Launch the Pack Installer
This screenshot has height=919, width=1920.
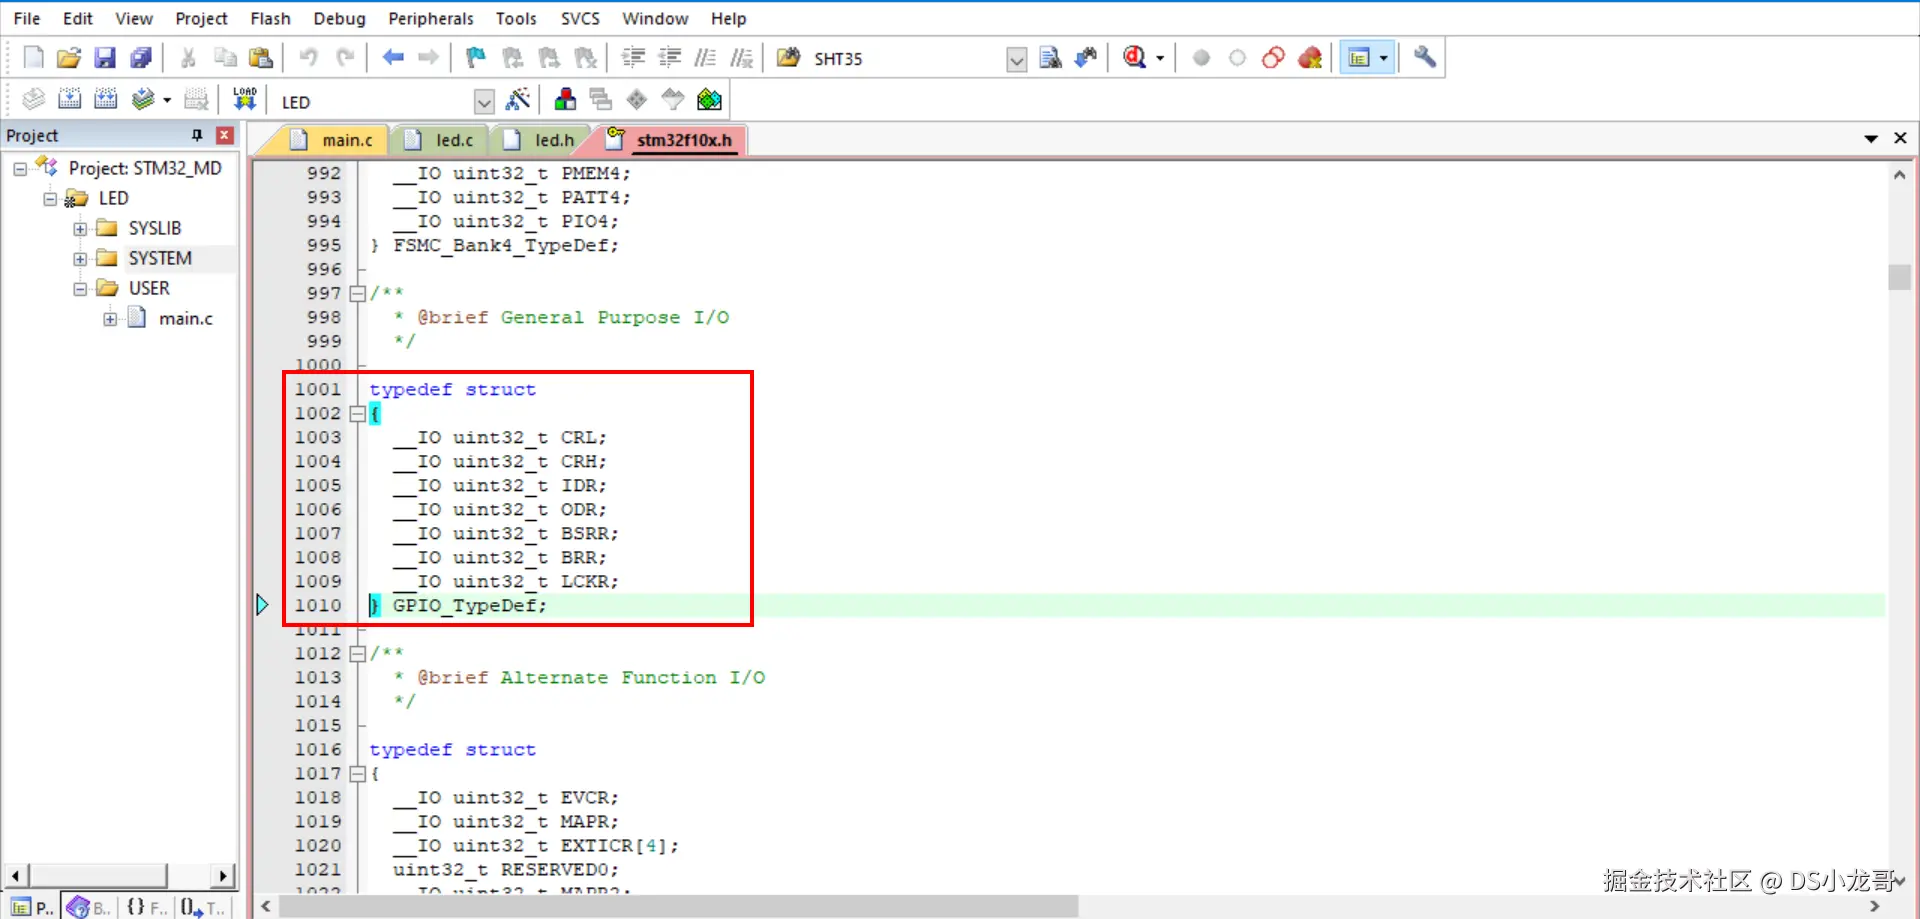(709, 99)
